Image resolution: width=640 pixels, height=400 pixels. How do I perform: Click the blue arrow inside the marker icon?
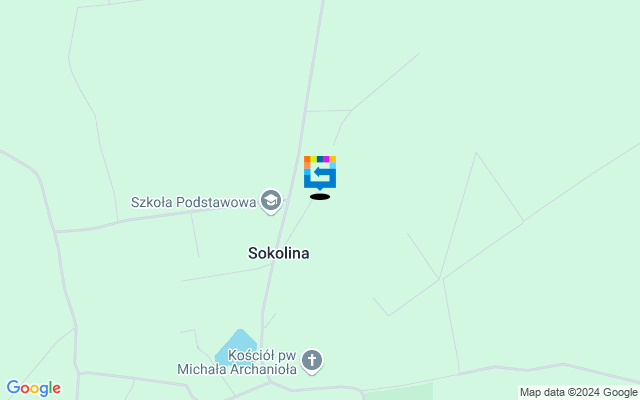322,172
